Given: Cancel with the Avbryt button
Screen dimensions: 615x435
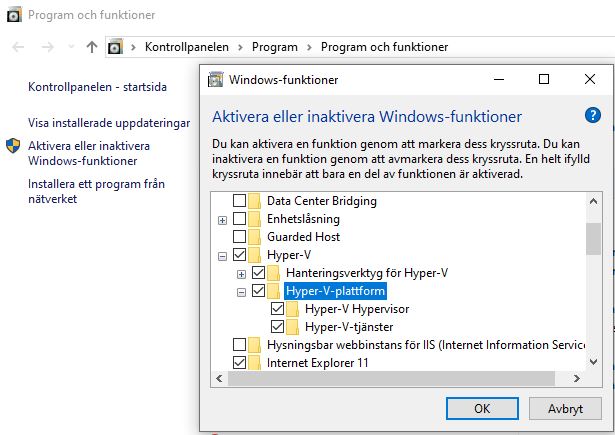Looking at the screenshot, I should (565, 409).
